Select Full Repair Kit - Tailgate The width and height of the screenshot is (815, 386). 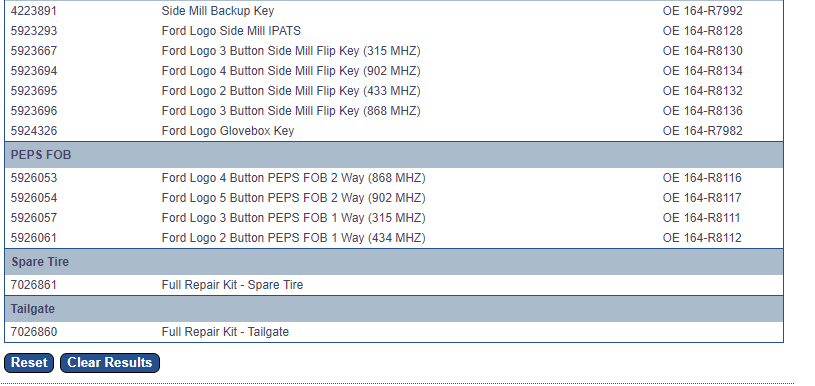(x=394, y=332)
